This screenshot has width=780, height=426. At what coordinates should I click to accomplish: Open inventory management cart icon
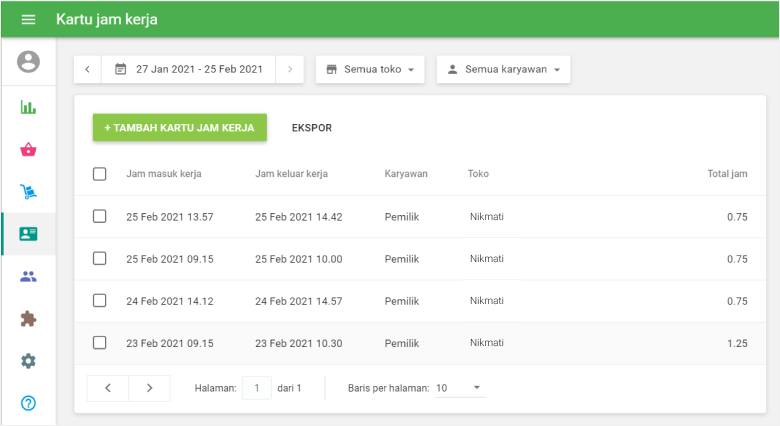[28, 192]
